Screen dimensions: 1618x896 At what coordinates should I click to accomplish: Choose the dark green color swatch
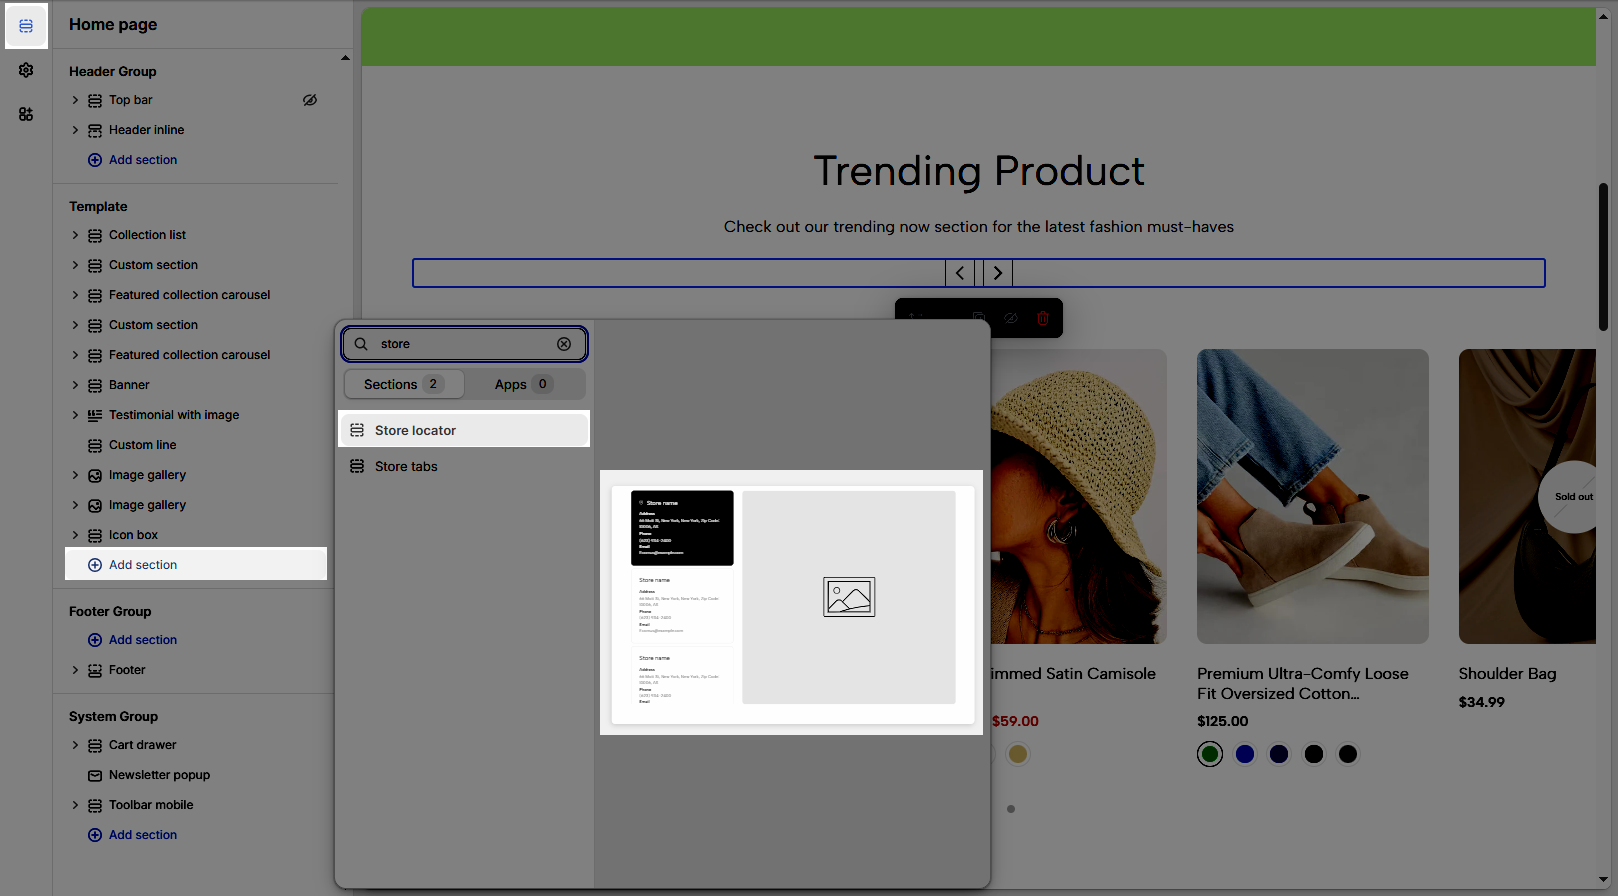pos(1210,754)
